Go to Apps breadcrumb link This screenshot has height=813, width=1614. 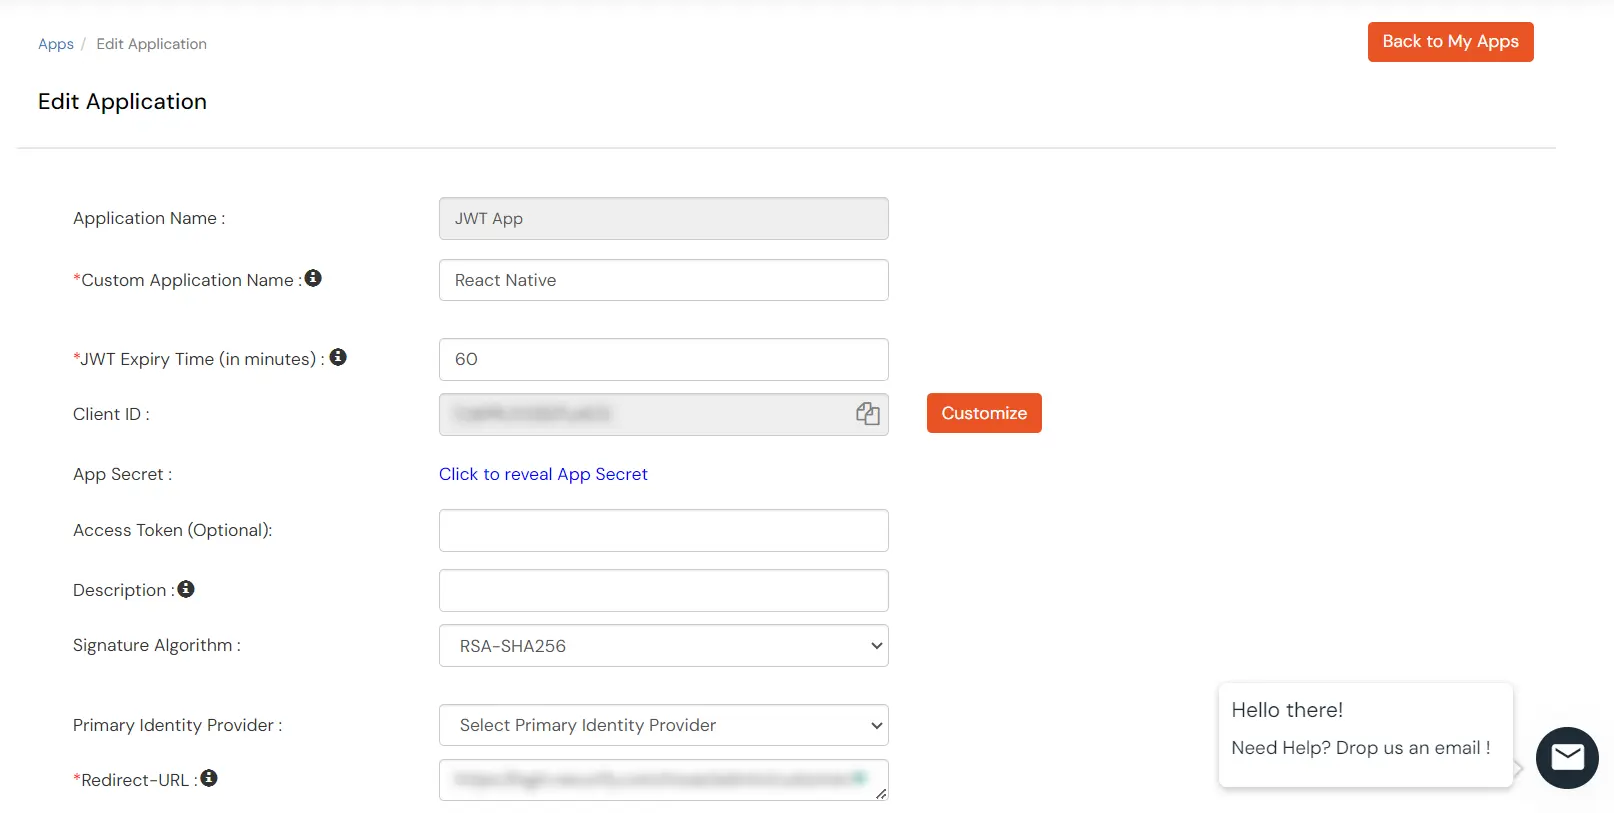click(x=56, y=44)
